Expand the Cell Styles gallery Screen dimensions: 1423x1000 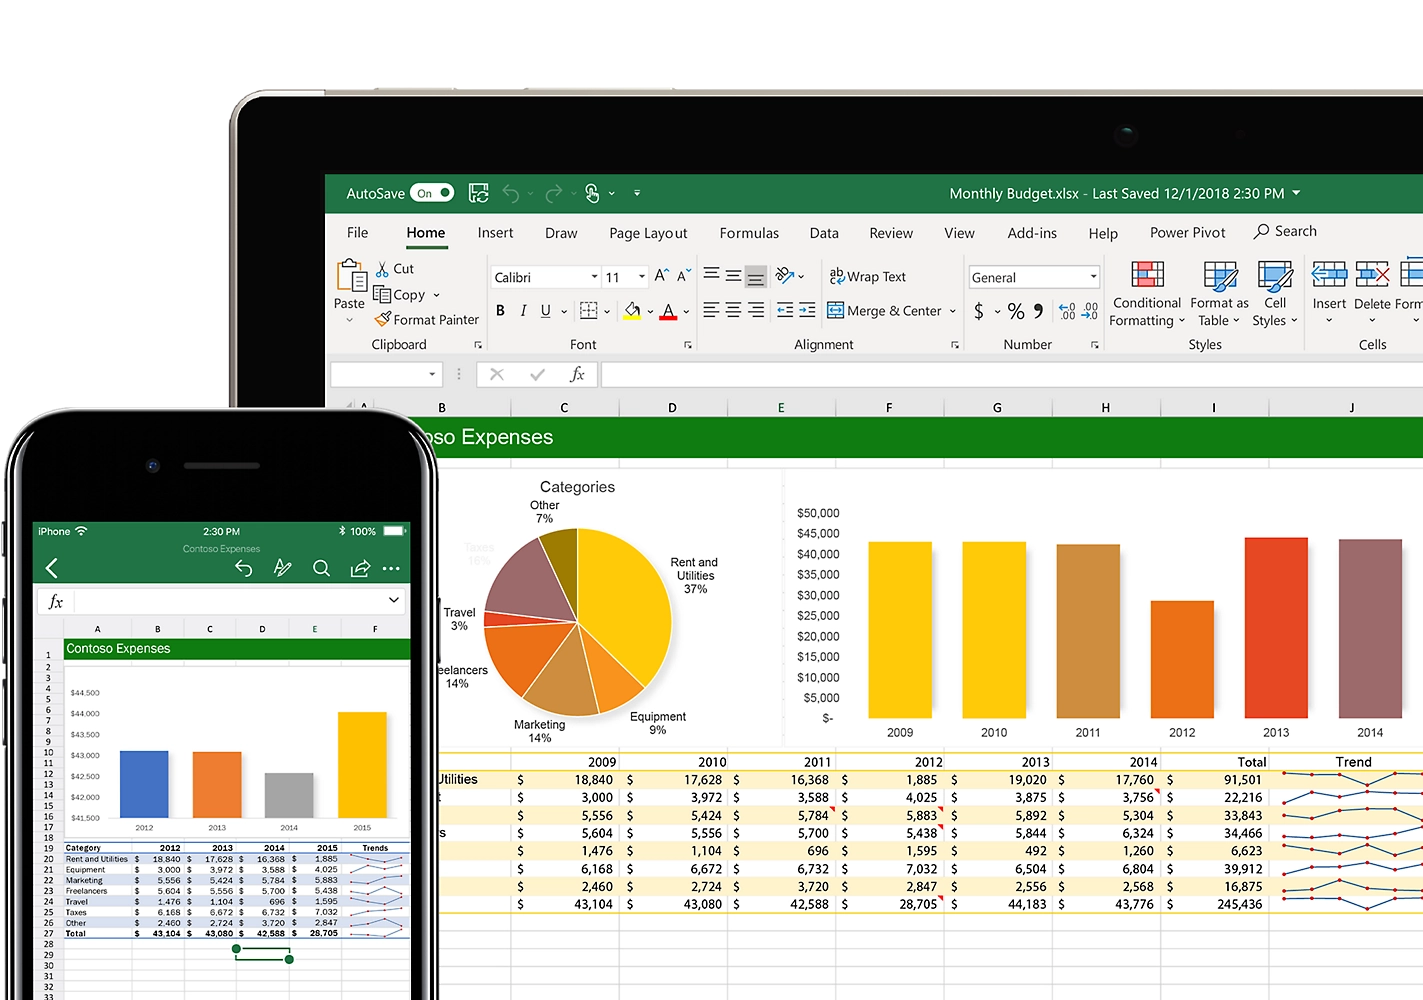click(x=1275, y=294)
